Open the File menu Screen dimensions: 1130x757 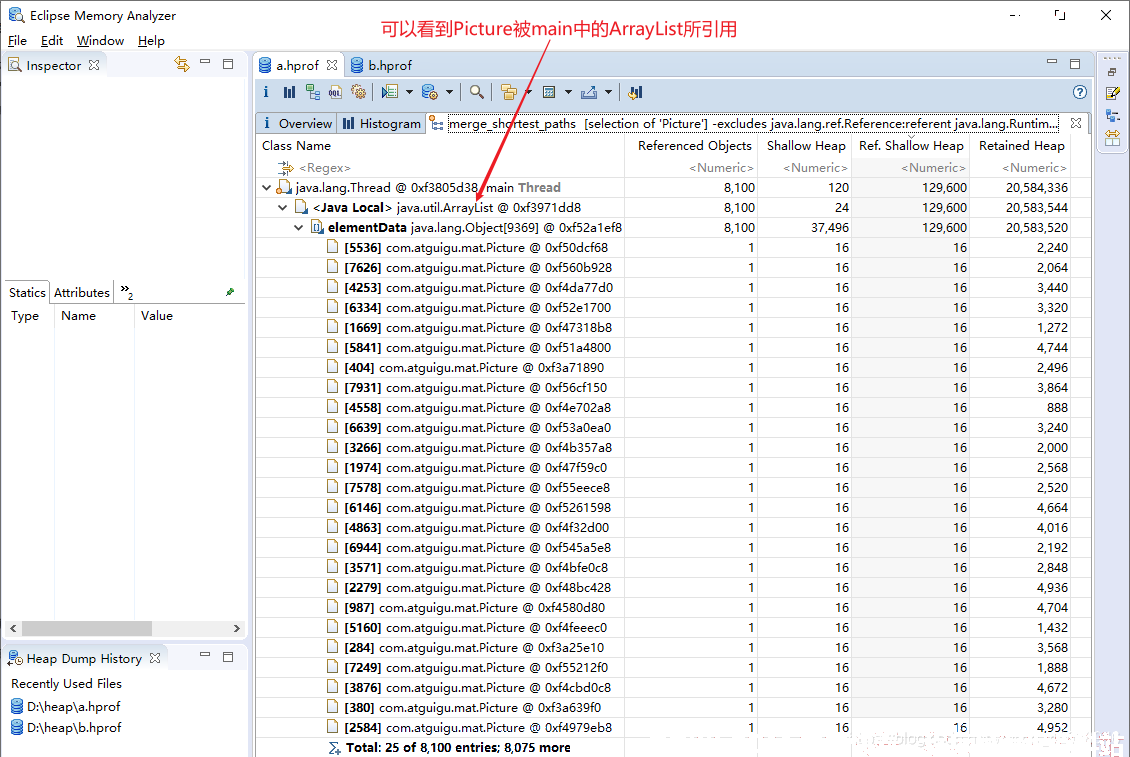coord(17,40)
